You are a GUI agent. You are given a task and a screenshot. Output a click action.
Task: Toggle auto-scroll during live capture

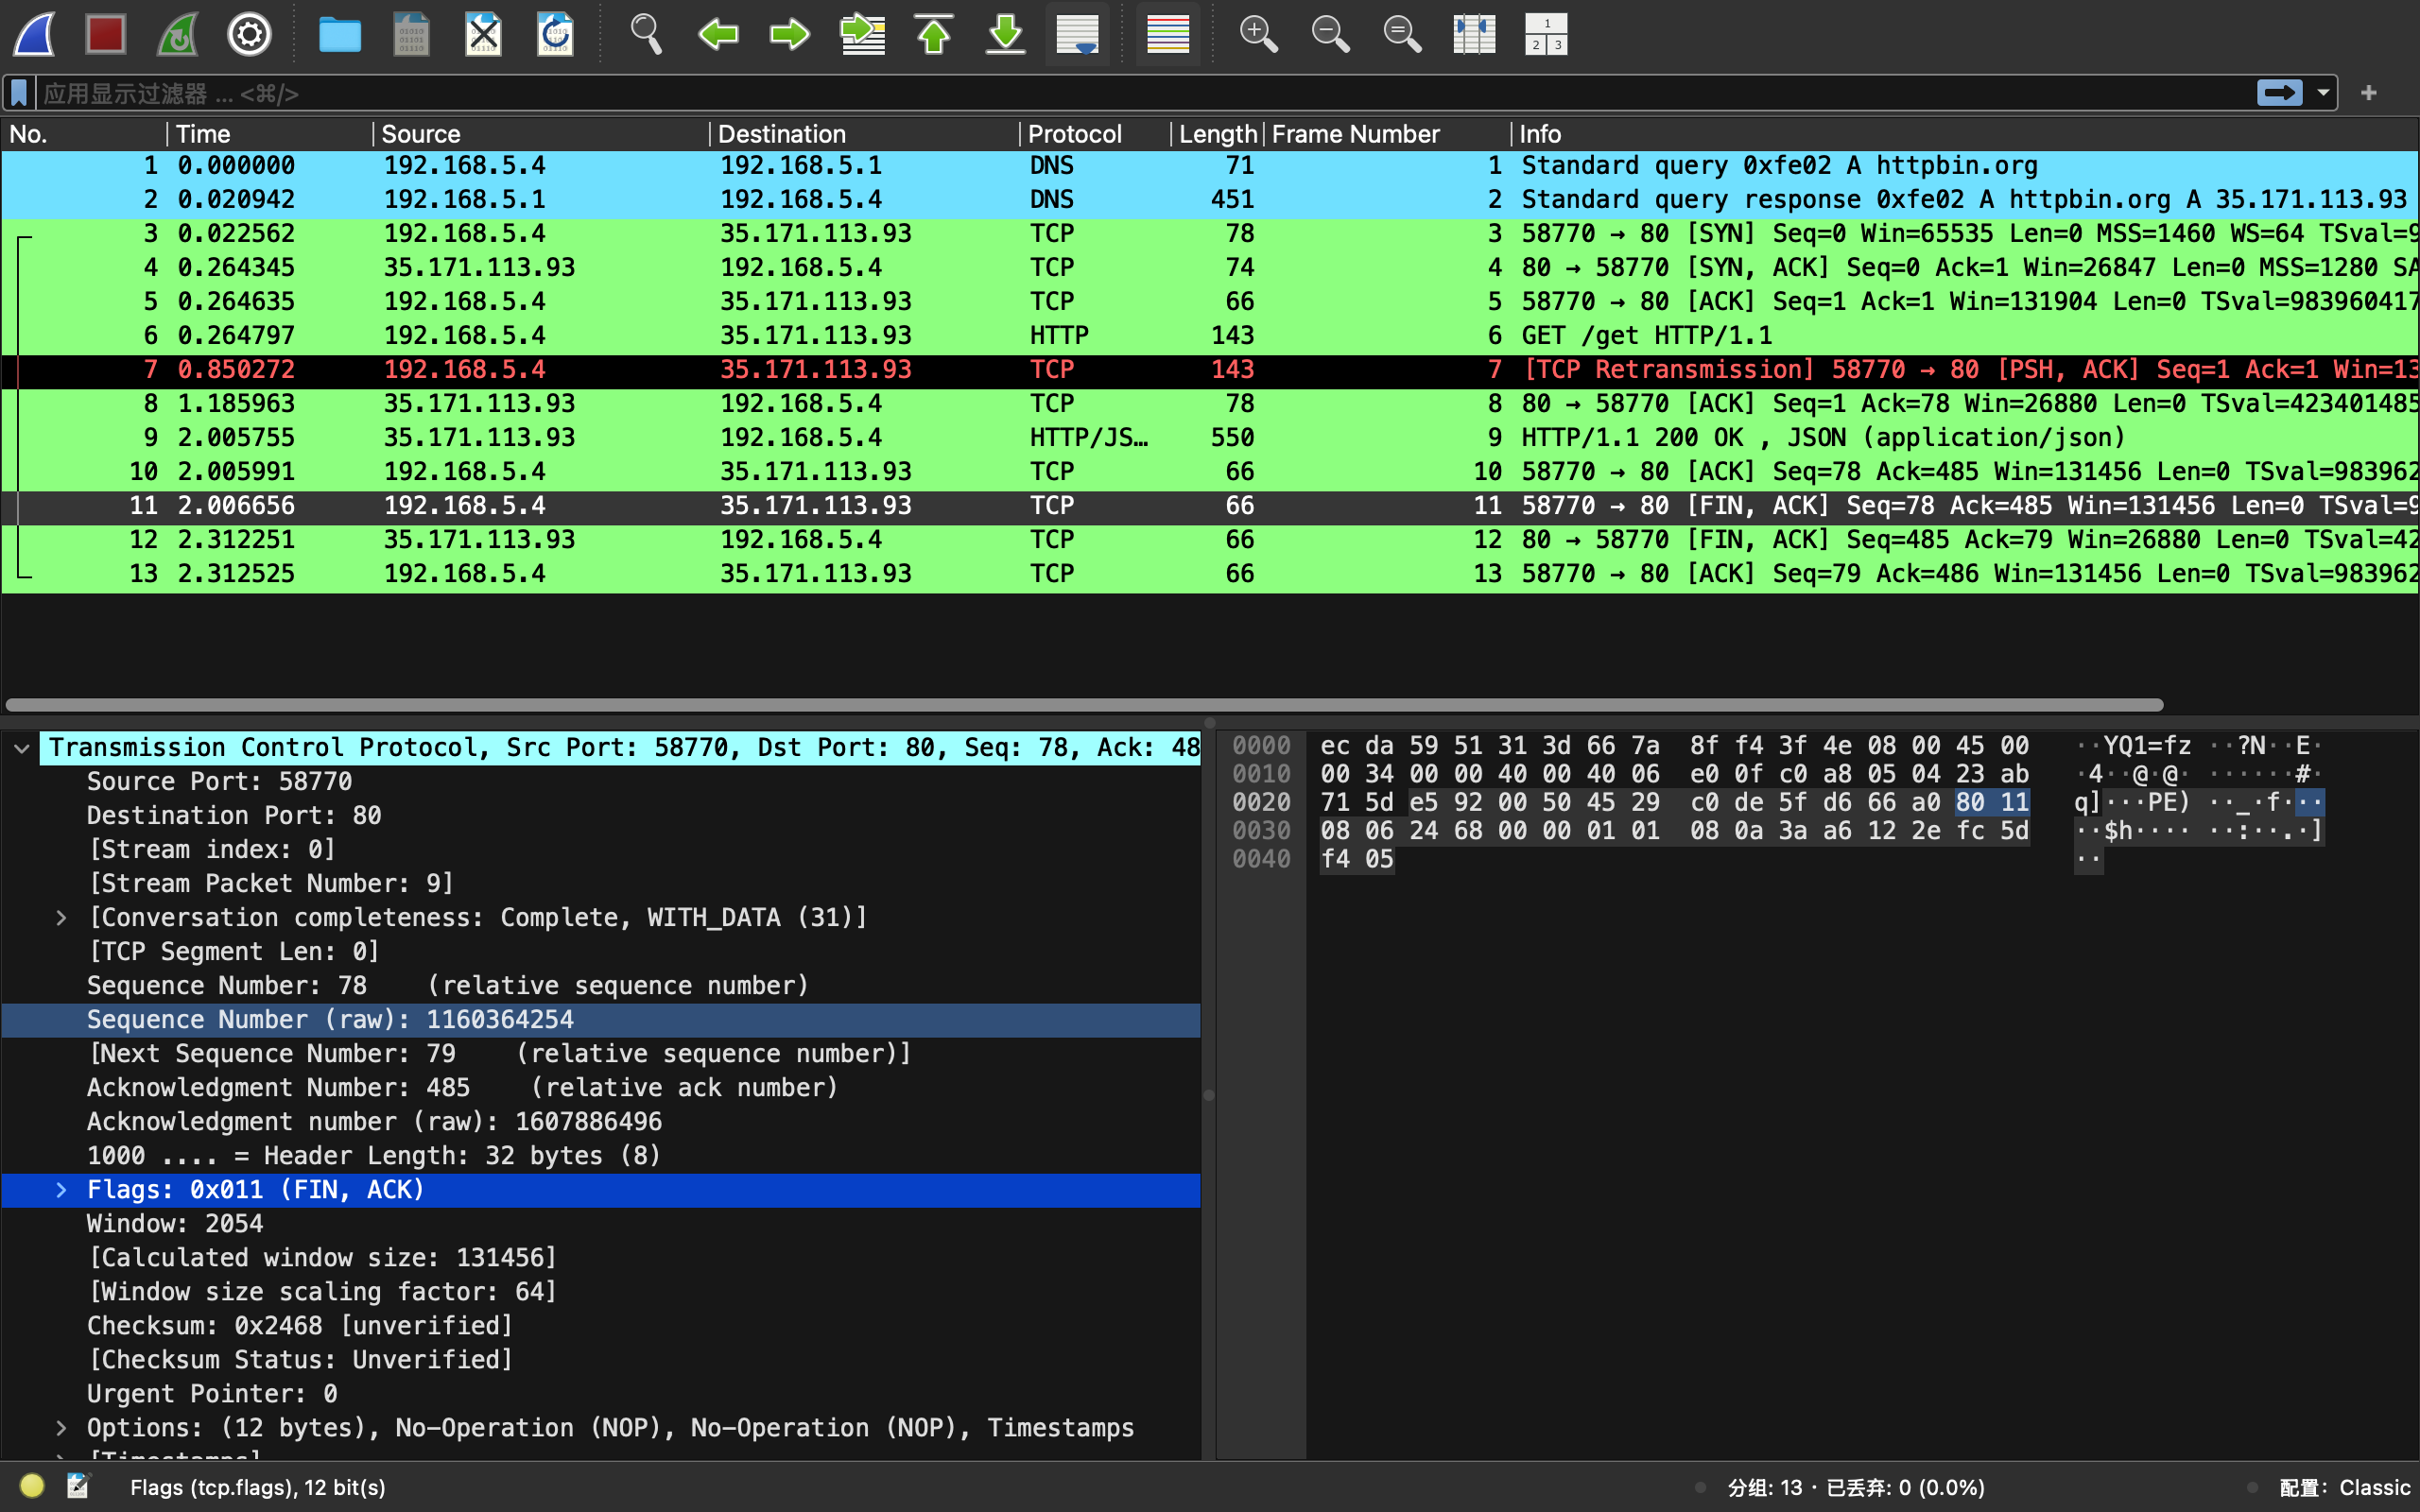(x=1078, y=34)
